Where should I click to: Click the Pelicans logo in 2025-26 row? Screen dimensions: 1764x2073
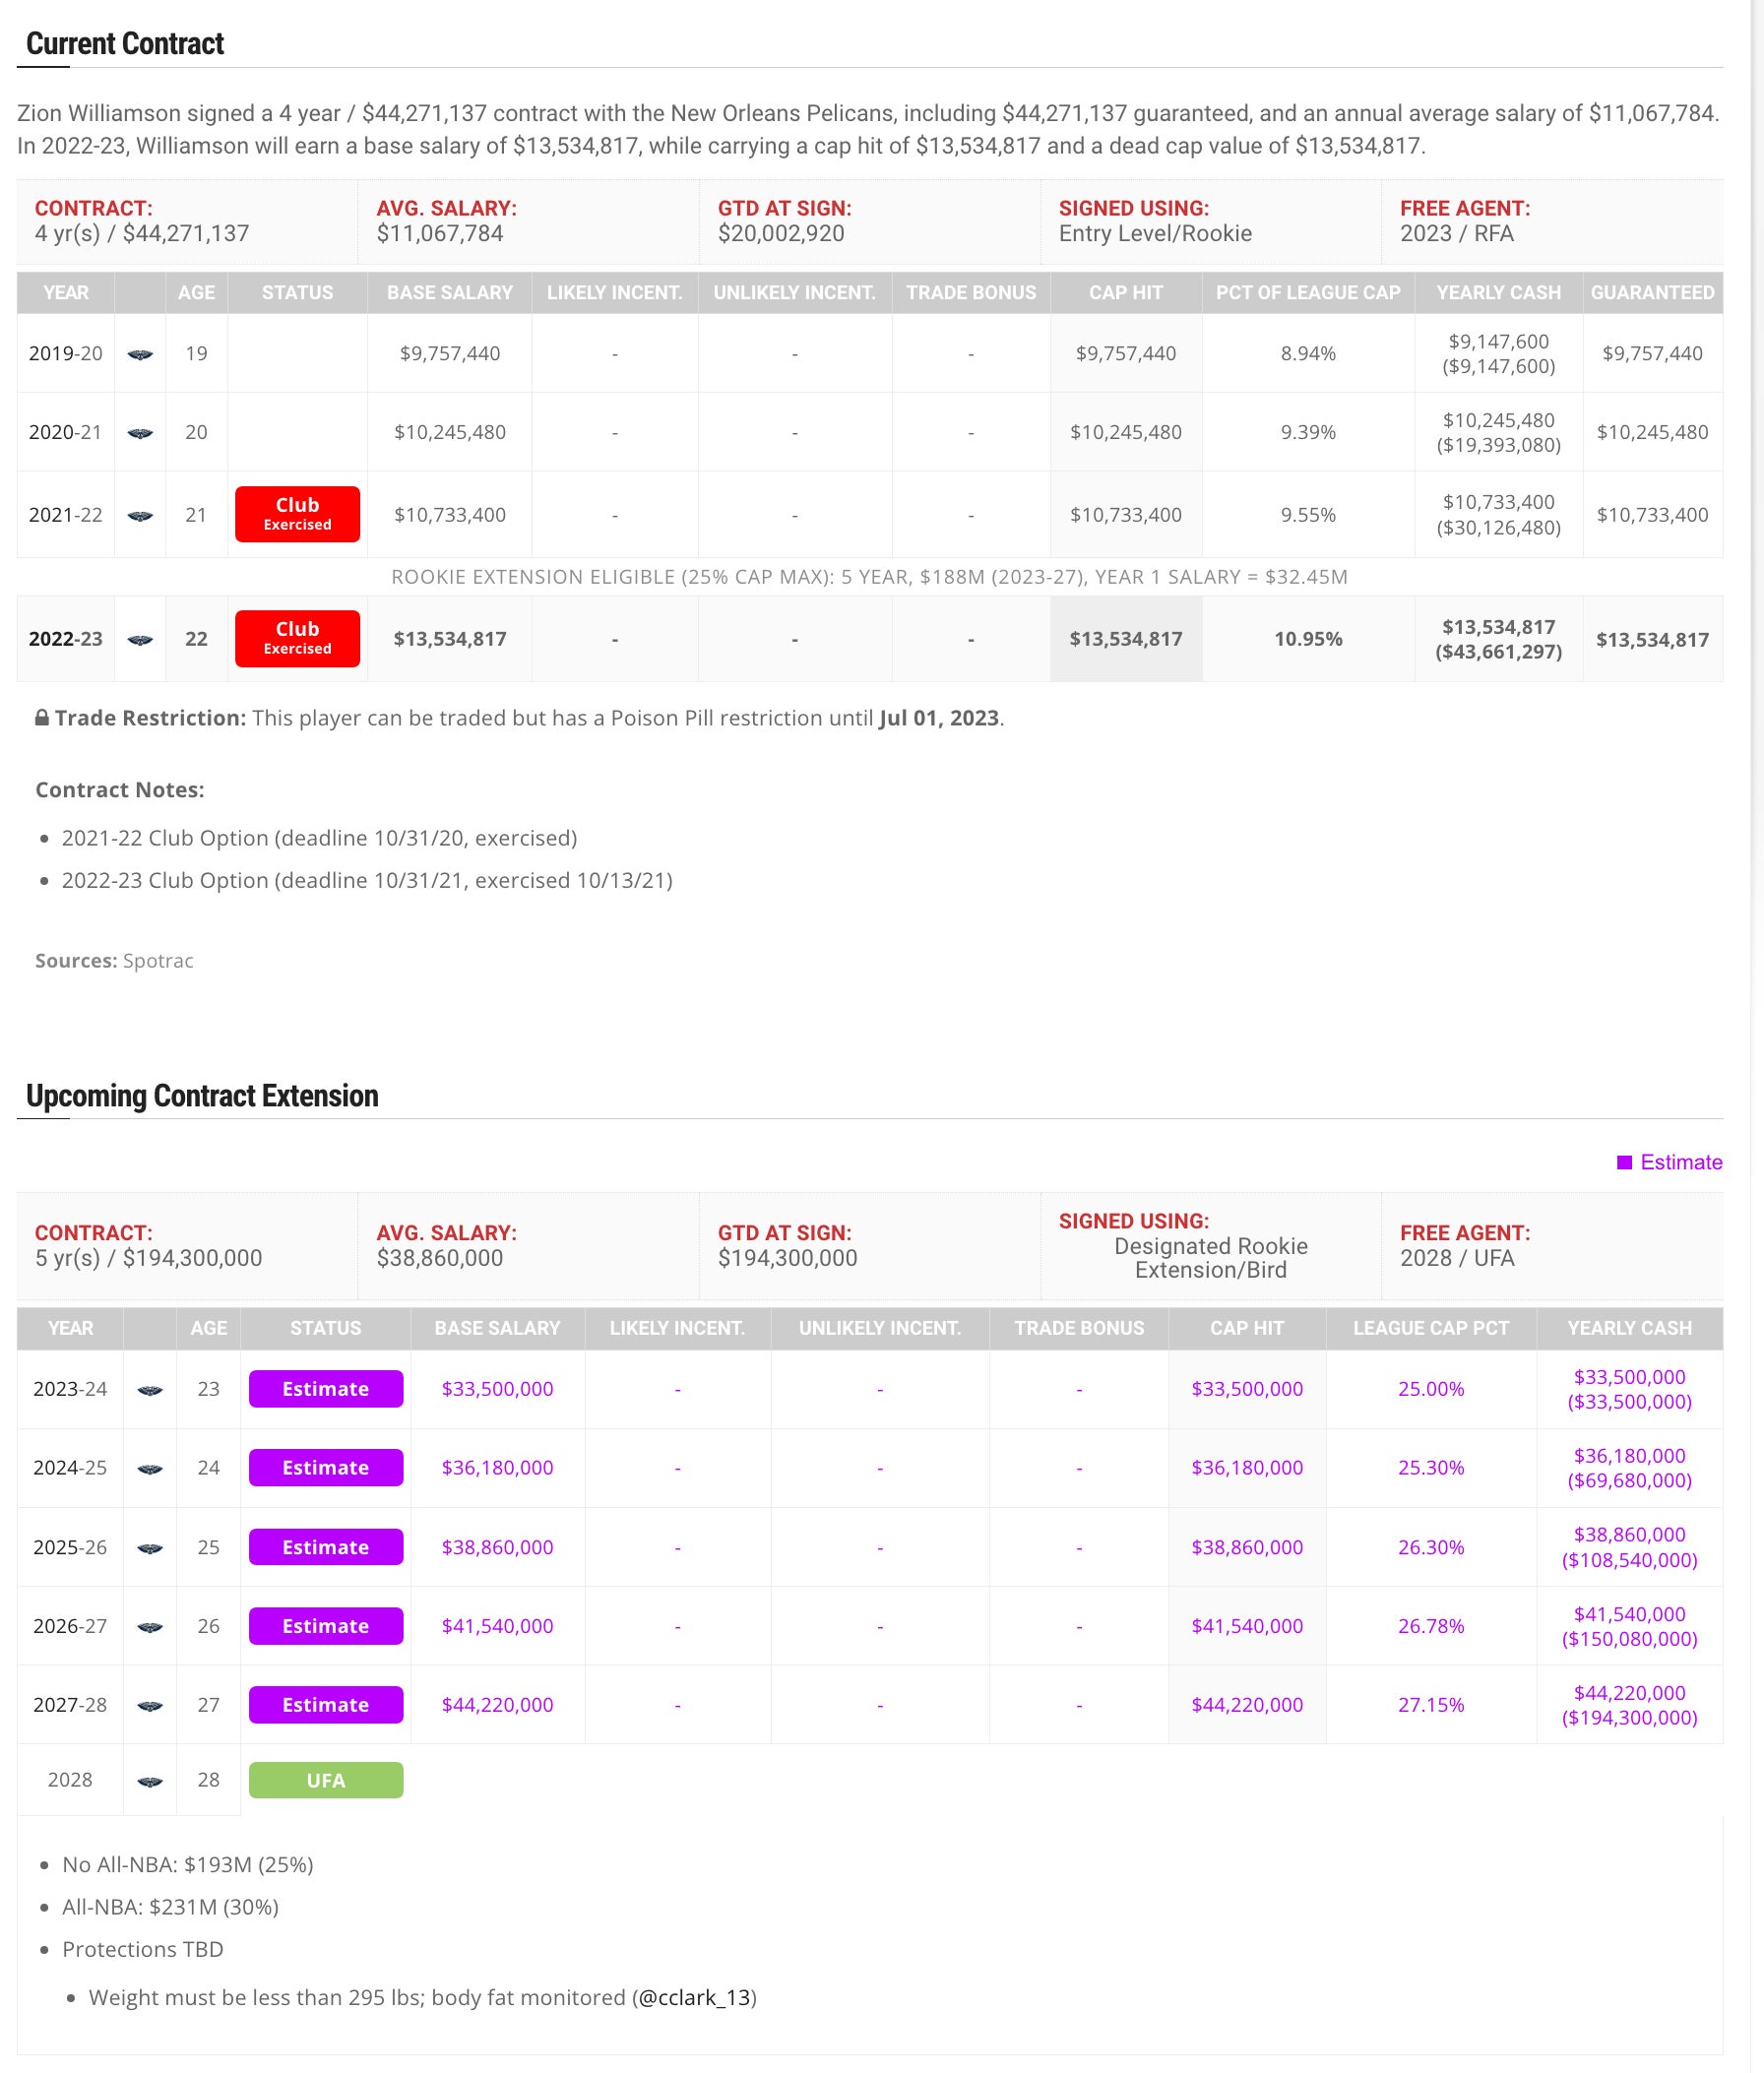150,1548
